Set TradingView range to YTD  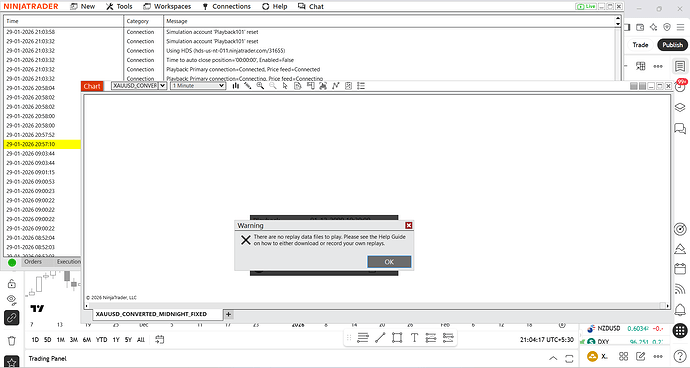(x=102, y=340)
